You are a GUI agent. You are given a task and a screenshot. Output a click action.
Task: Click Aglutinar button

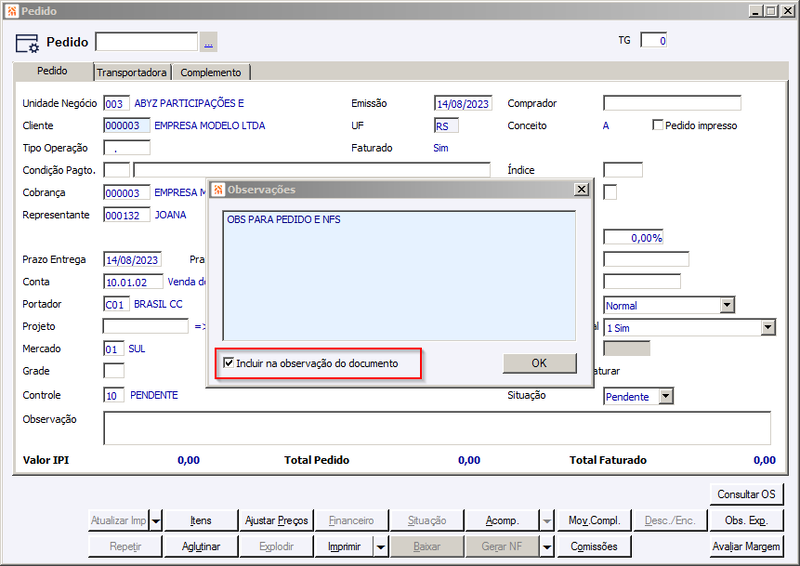tap(201, 547)
